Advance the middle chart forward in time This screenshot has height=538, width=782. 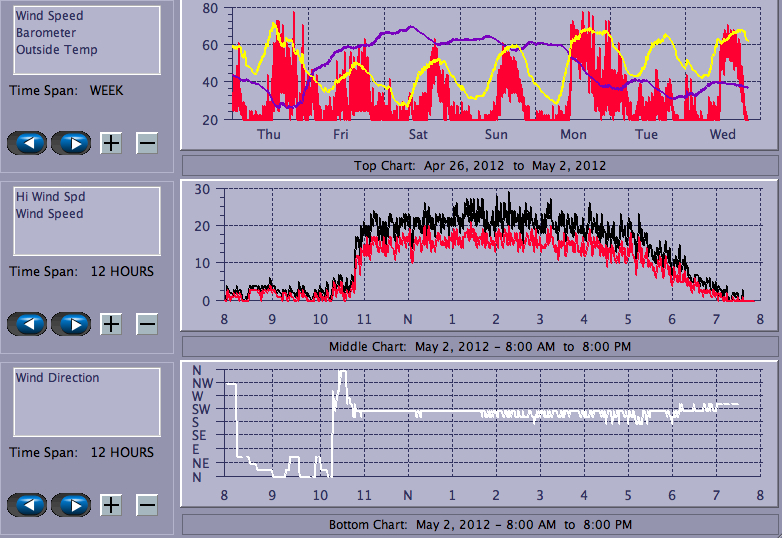pyautogui.click(x=71, y=324)
